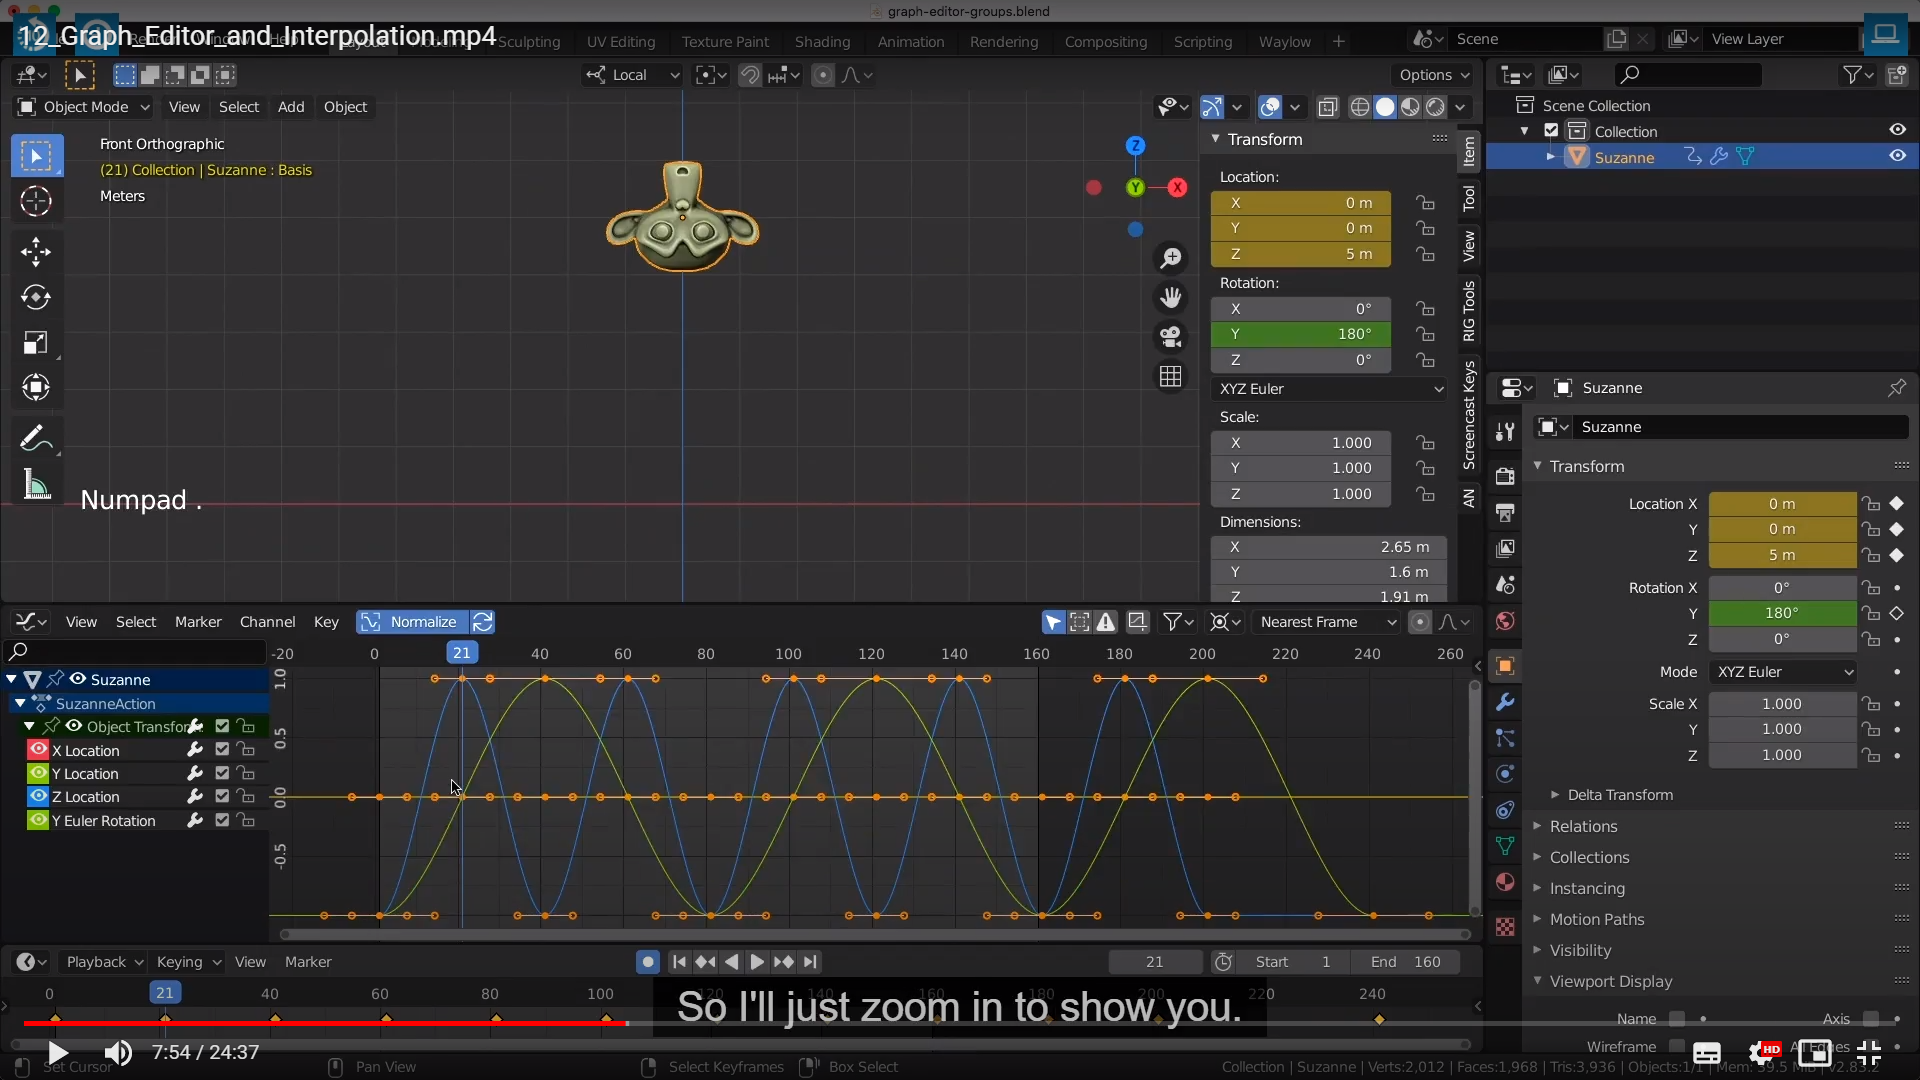The image size is (1920, 1080).
Task: Open the Nearest Frame snapping dropdown
Action: click(1327, 622)
